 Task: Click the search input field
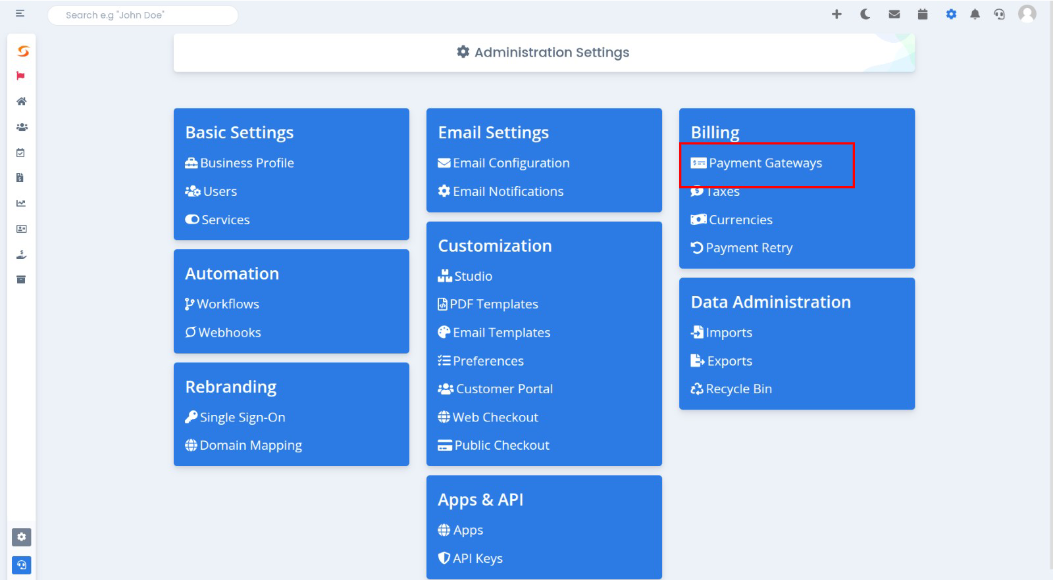click(x=143, y=15)
